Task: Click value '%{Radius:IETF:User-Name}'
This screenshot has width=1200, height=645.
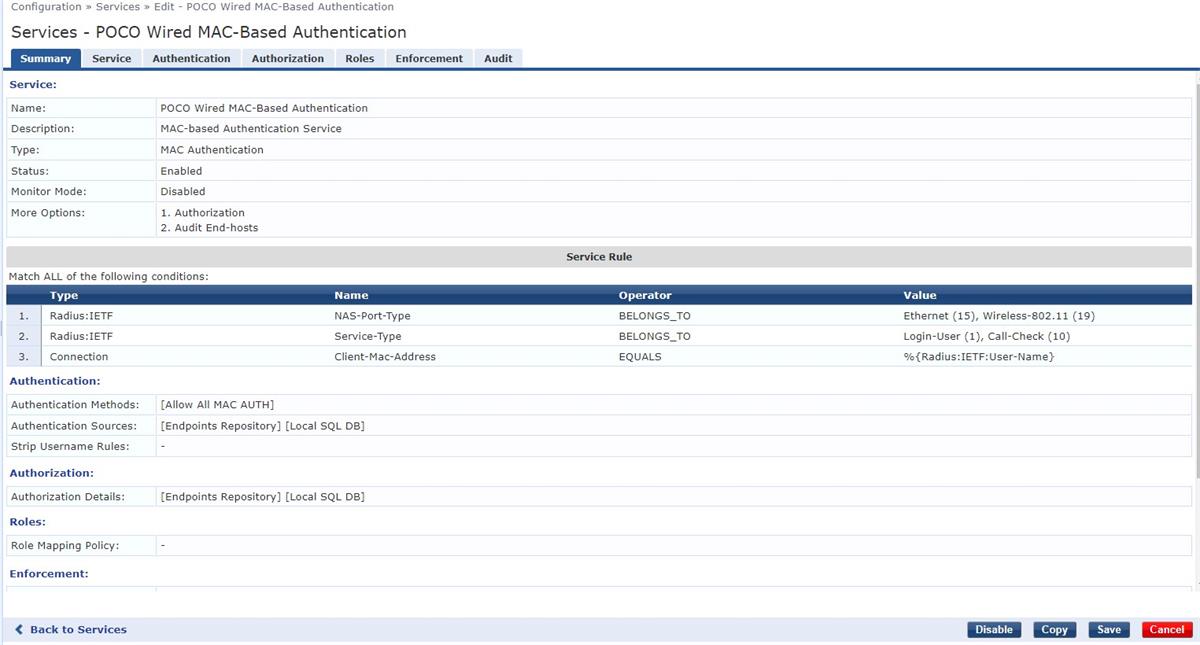Action: (x=979, y=357)
